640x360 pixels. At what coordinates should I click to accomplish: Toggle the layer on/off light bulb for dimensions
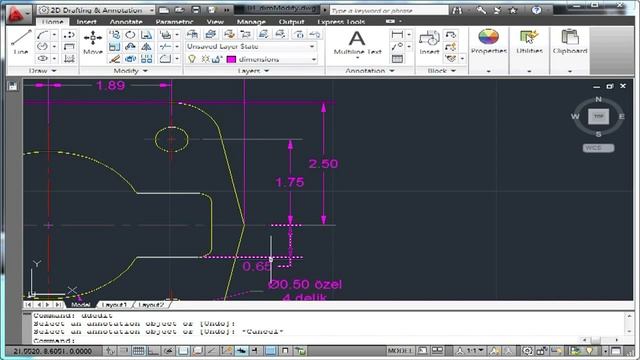tap(192, 59)
